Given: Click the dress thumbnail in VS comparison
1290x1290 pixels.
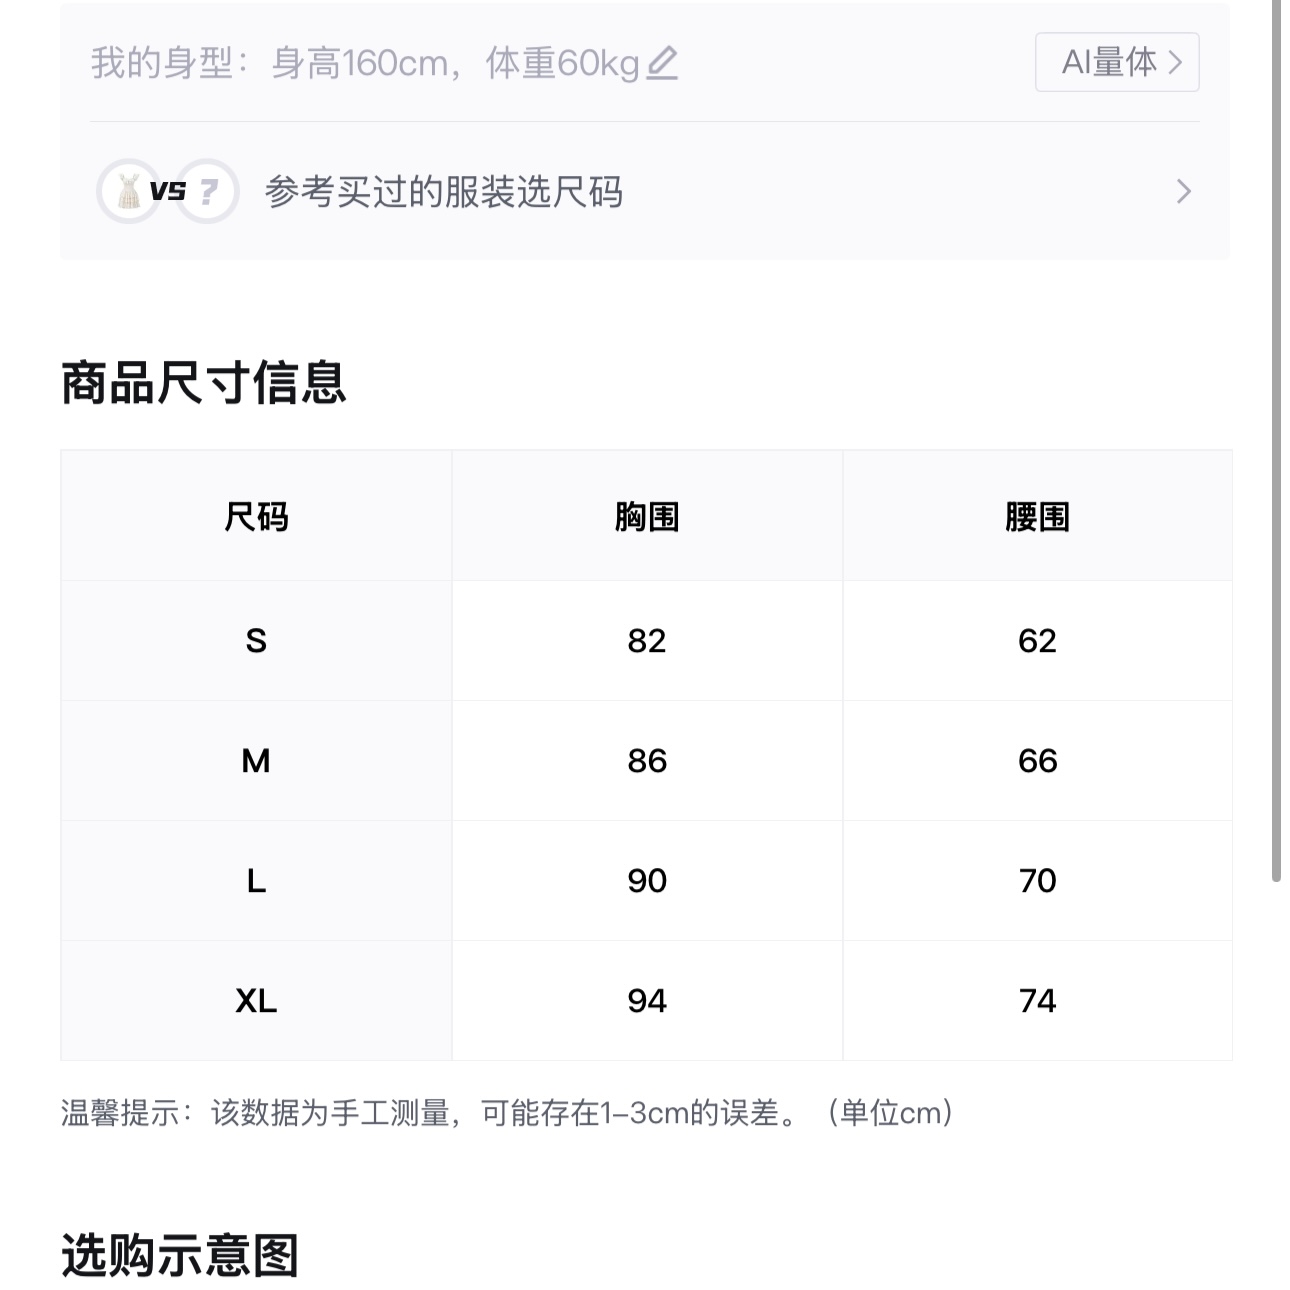Looking at the screenshot, I should point(129,191).
